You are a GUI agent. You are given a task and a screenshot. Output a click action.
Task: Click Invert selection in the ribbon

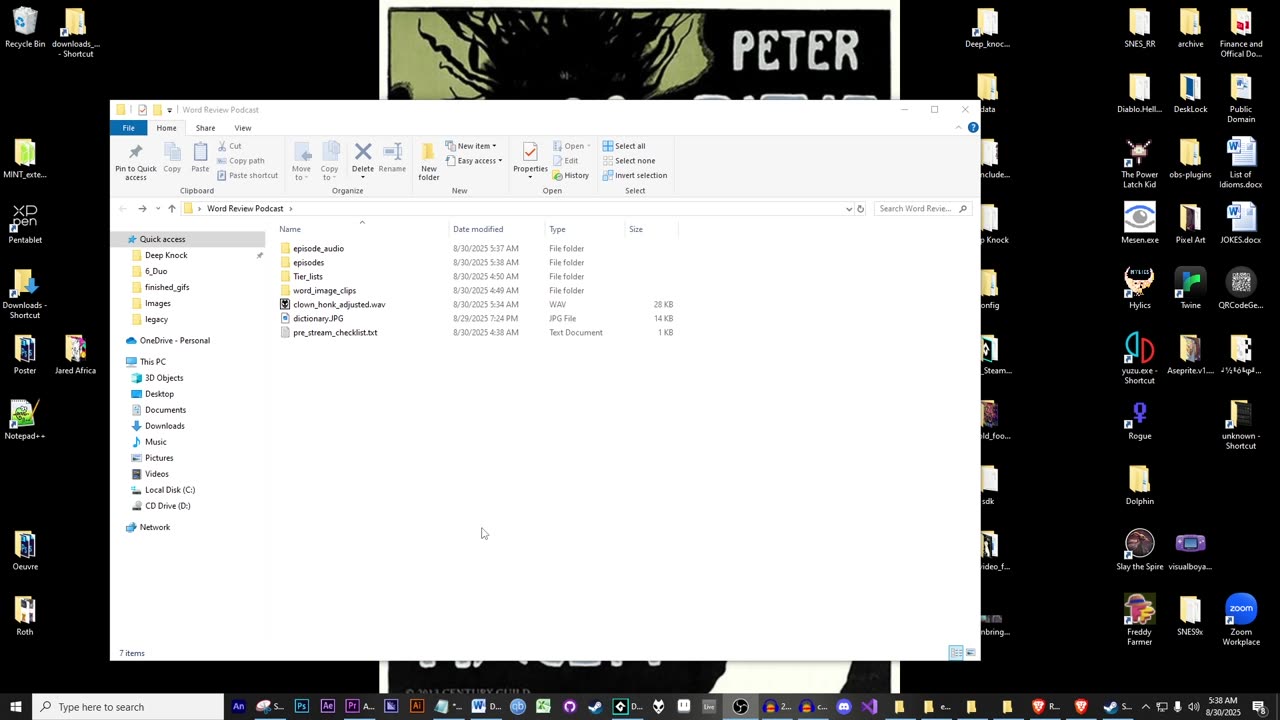point(634,176)
